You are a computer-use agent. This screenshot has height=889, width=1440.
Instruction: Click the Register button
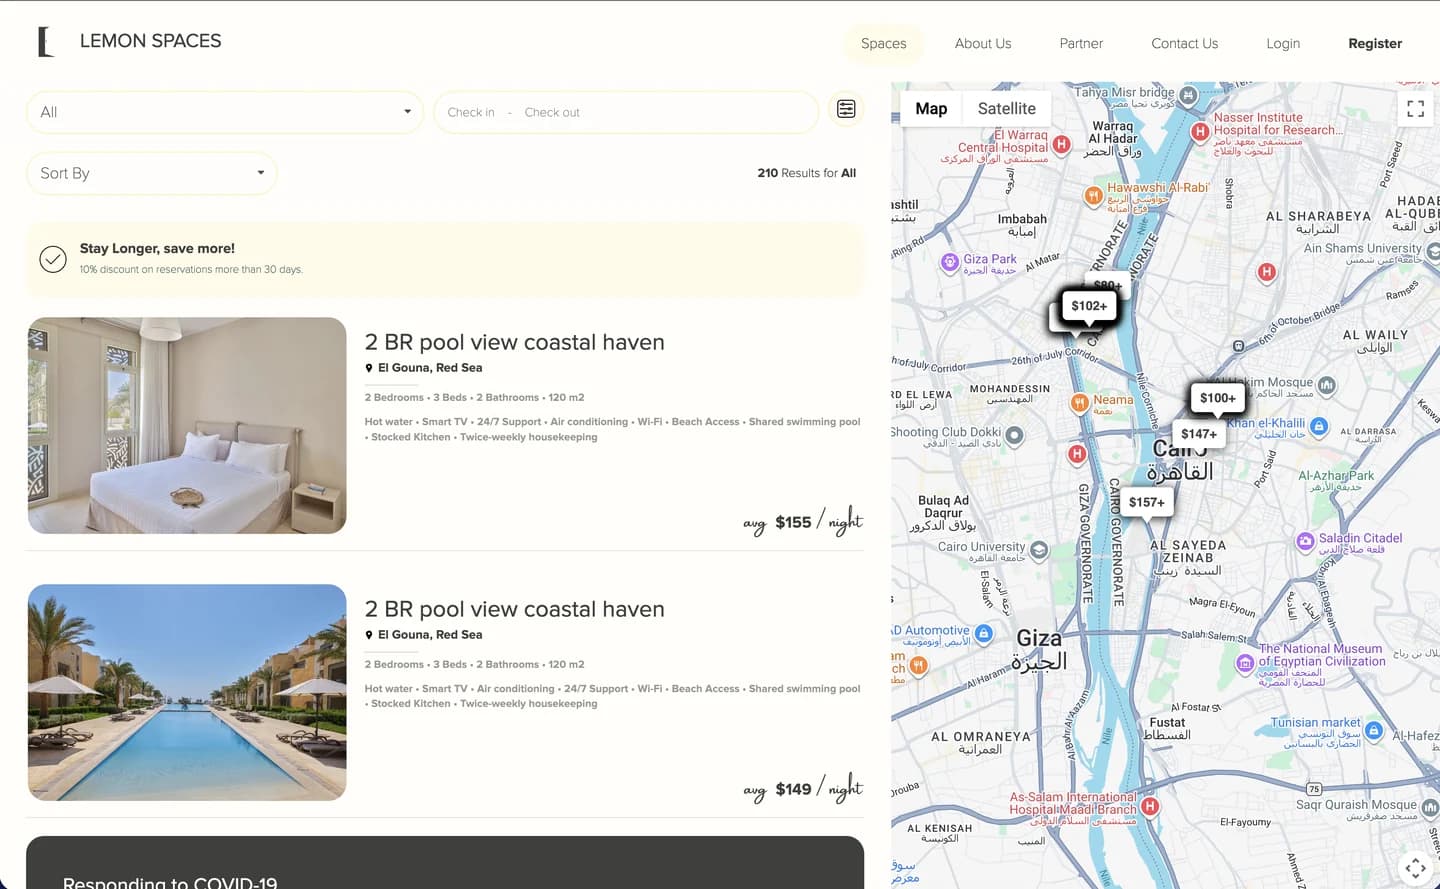[1375, 43]
